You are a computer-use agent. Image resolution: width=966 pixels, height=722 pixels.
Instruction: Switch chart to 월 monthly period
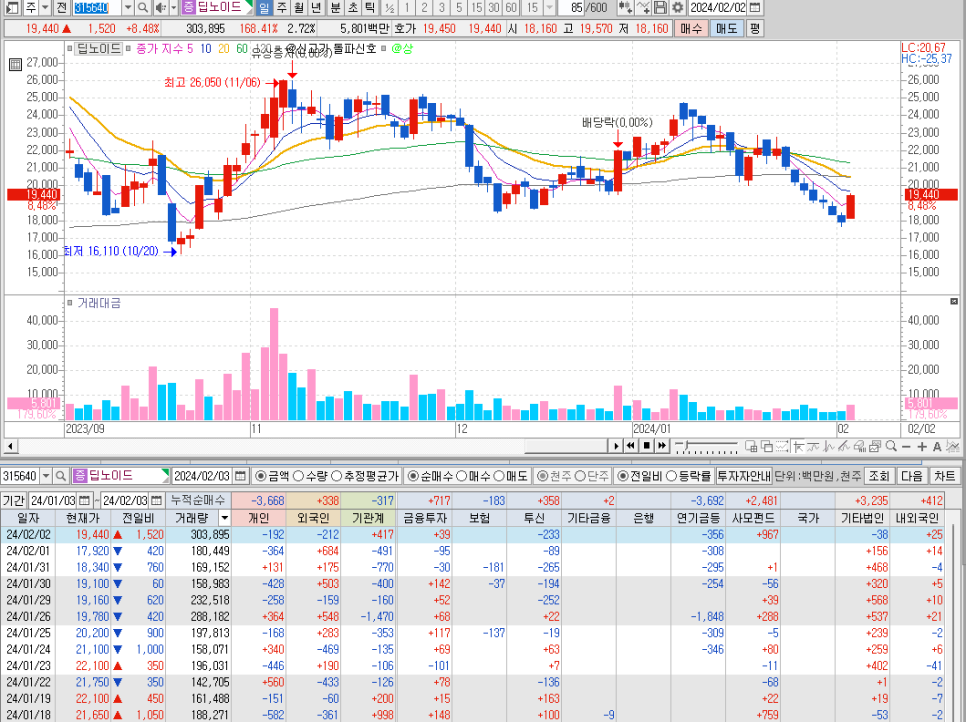click(x=299, y=7)
